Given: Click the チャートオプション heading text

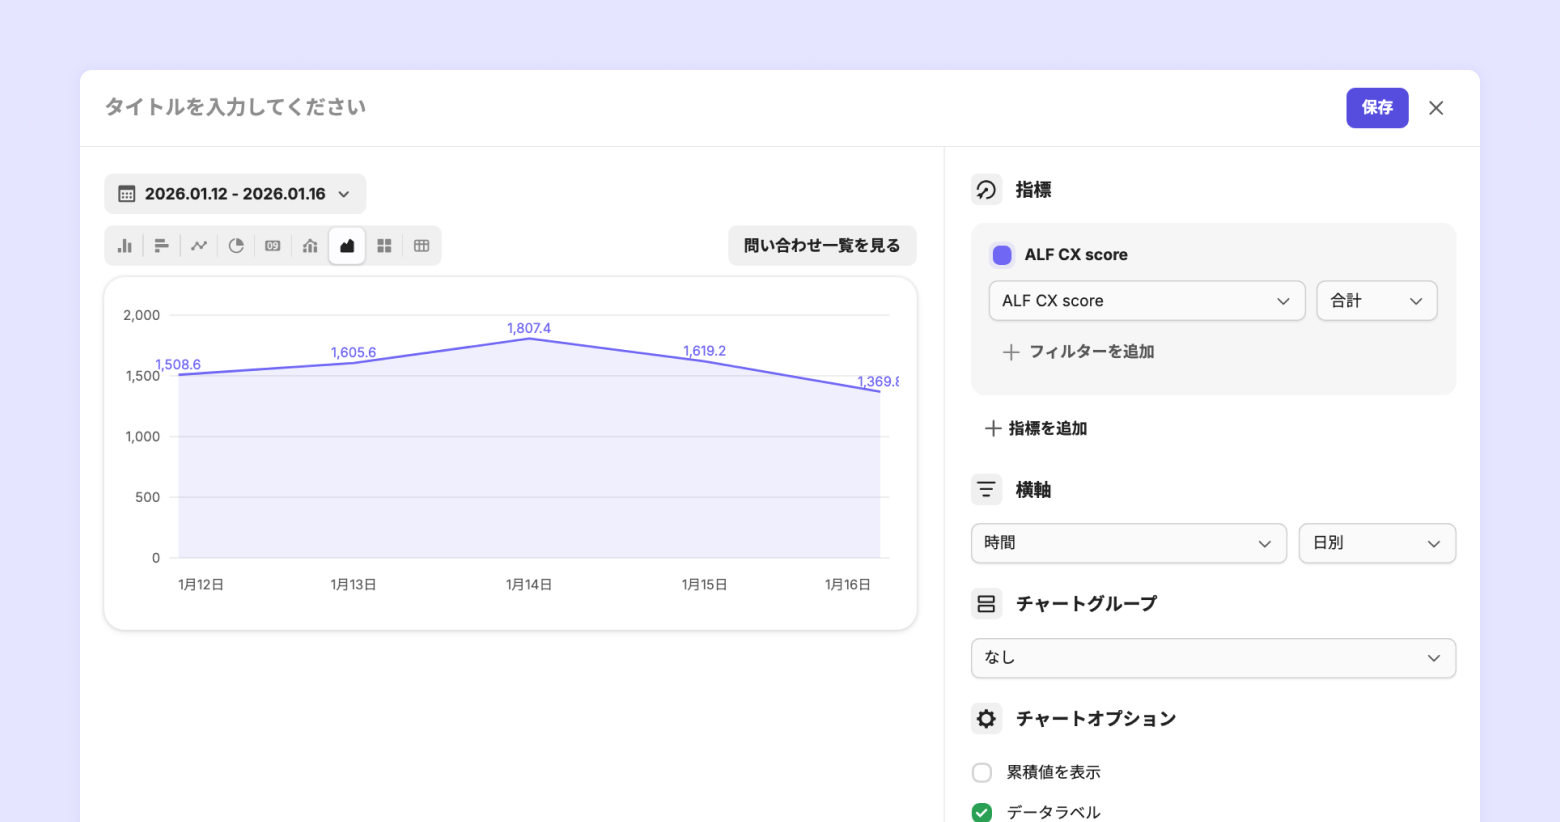Looking at the screenshot, I should 1096,719.
